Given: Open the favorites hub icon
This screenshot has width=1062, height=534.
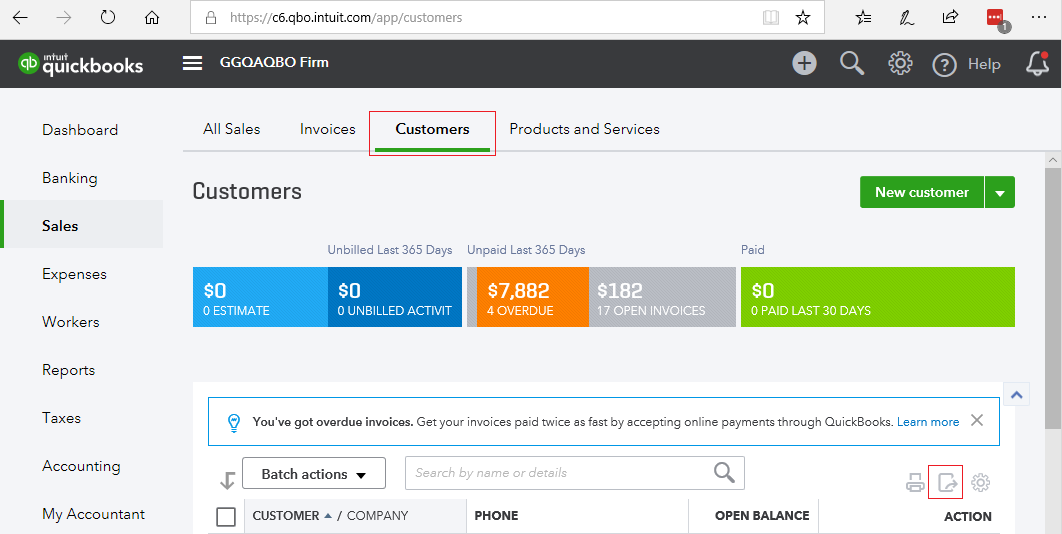Looking at the screenshot, I should [864, 18].
